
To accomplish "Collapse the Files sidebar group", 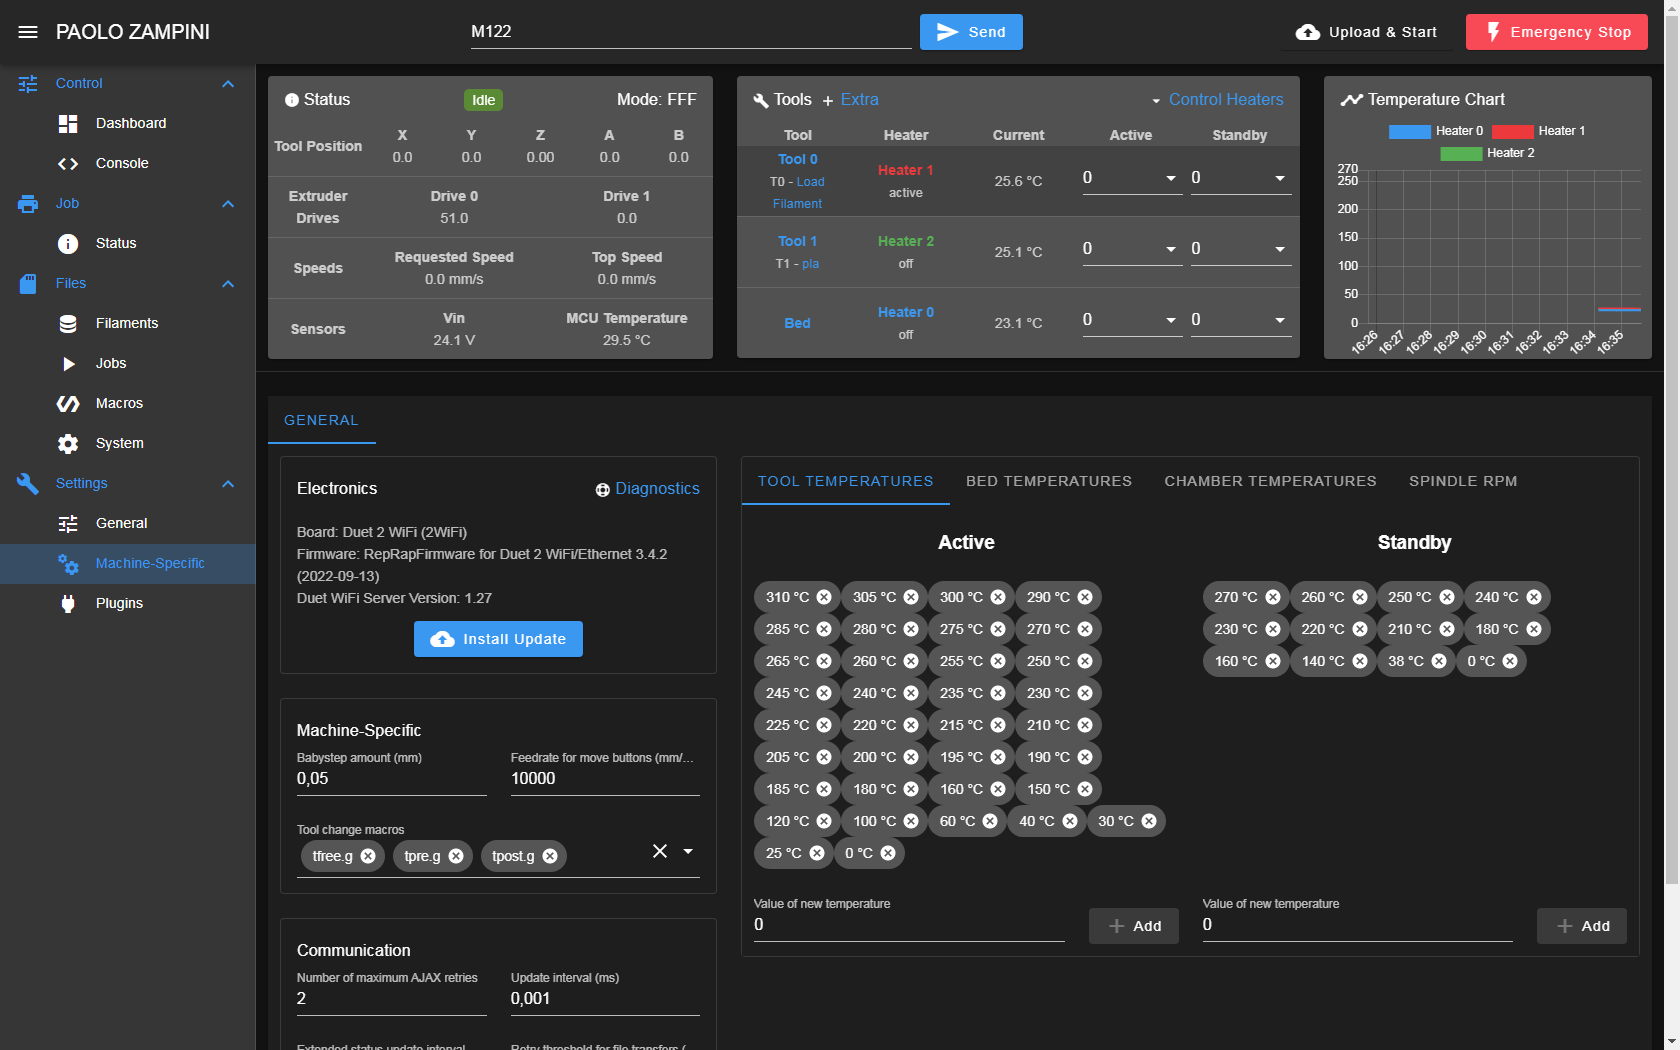I will pyautogui.click(x=228, y=283).
